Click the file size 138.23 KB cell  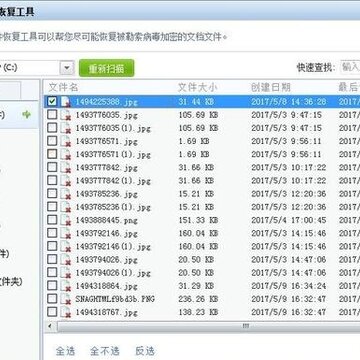tap(198, 312)
